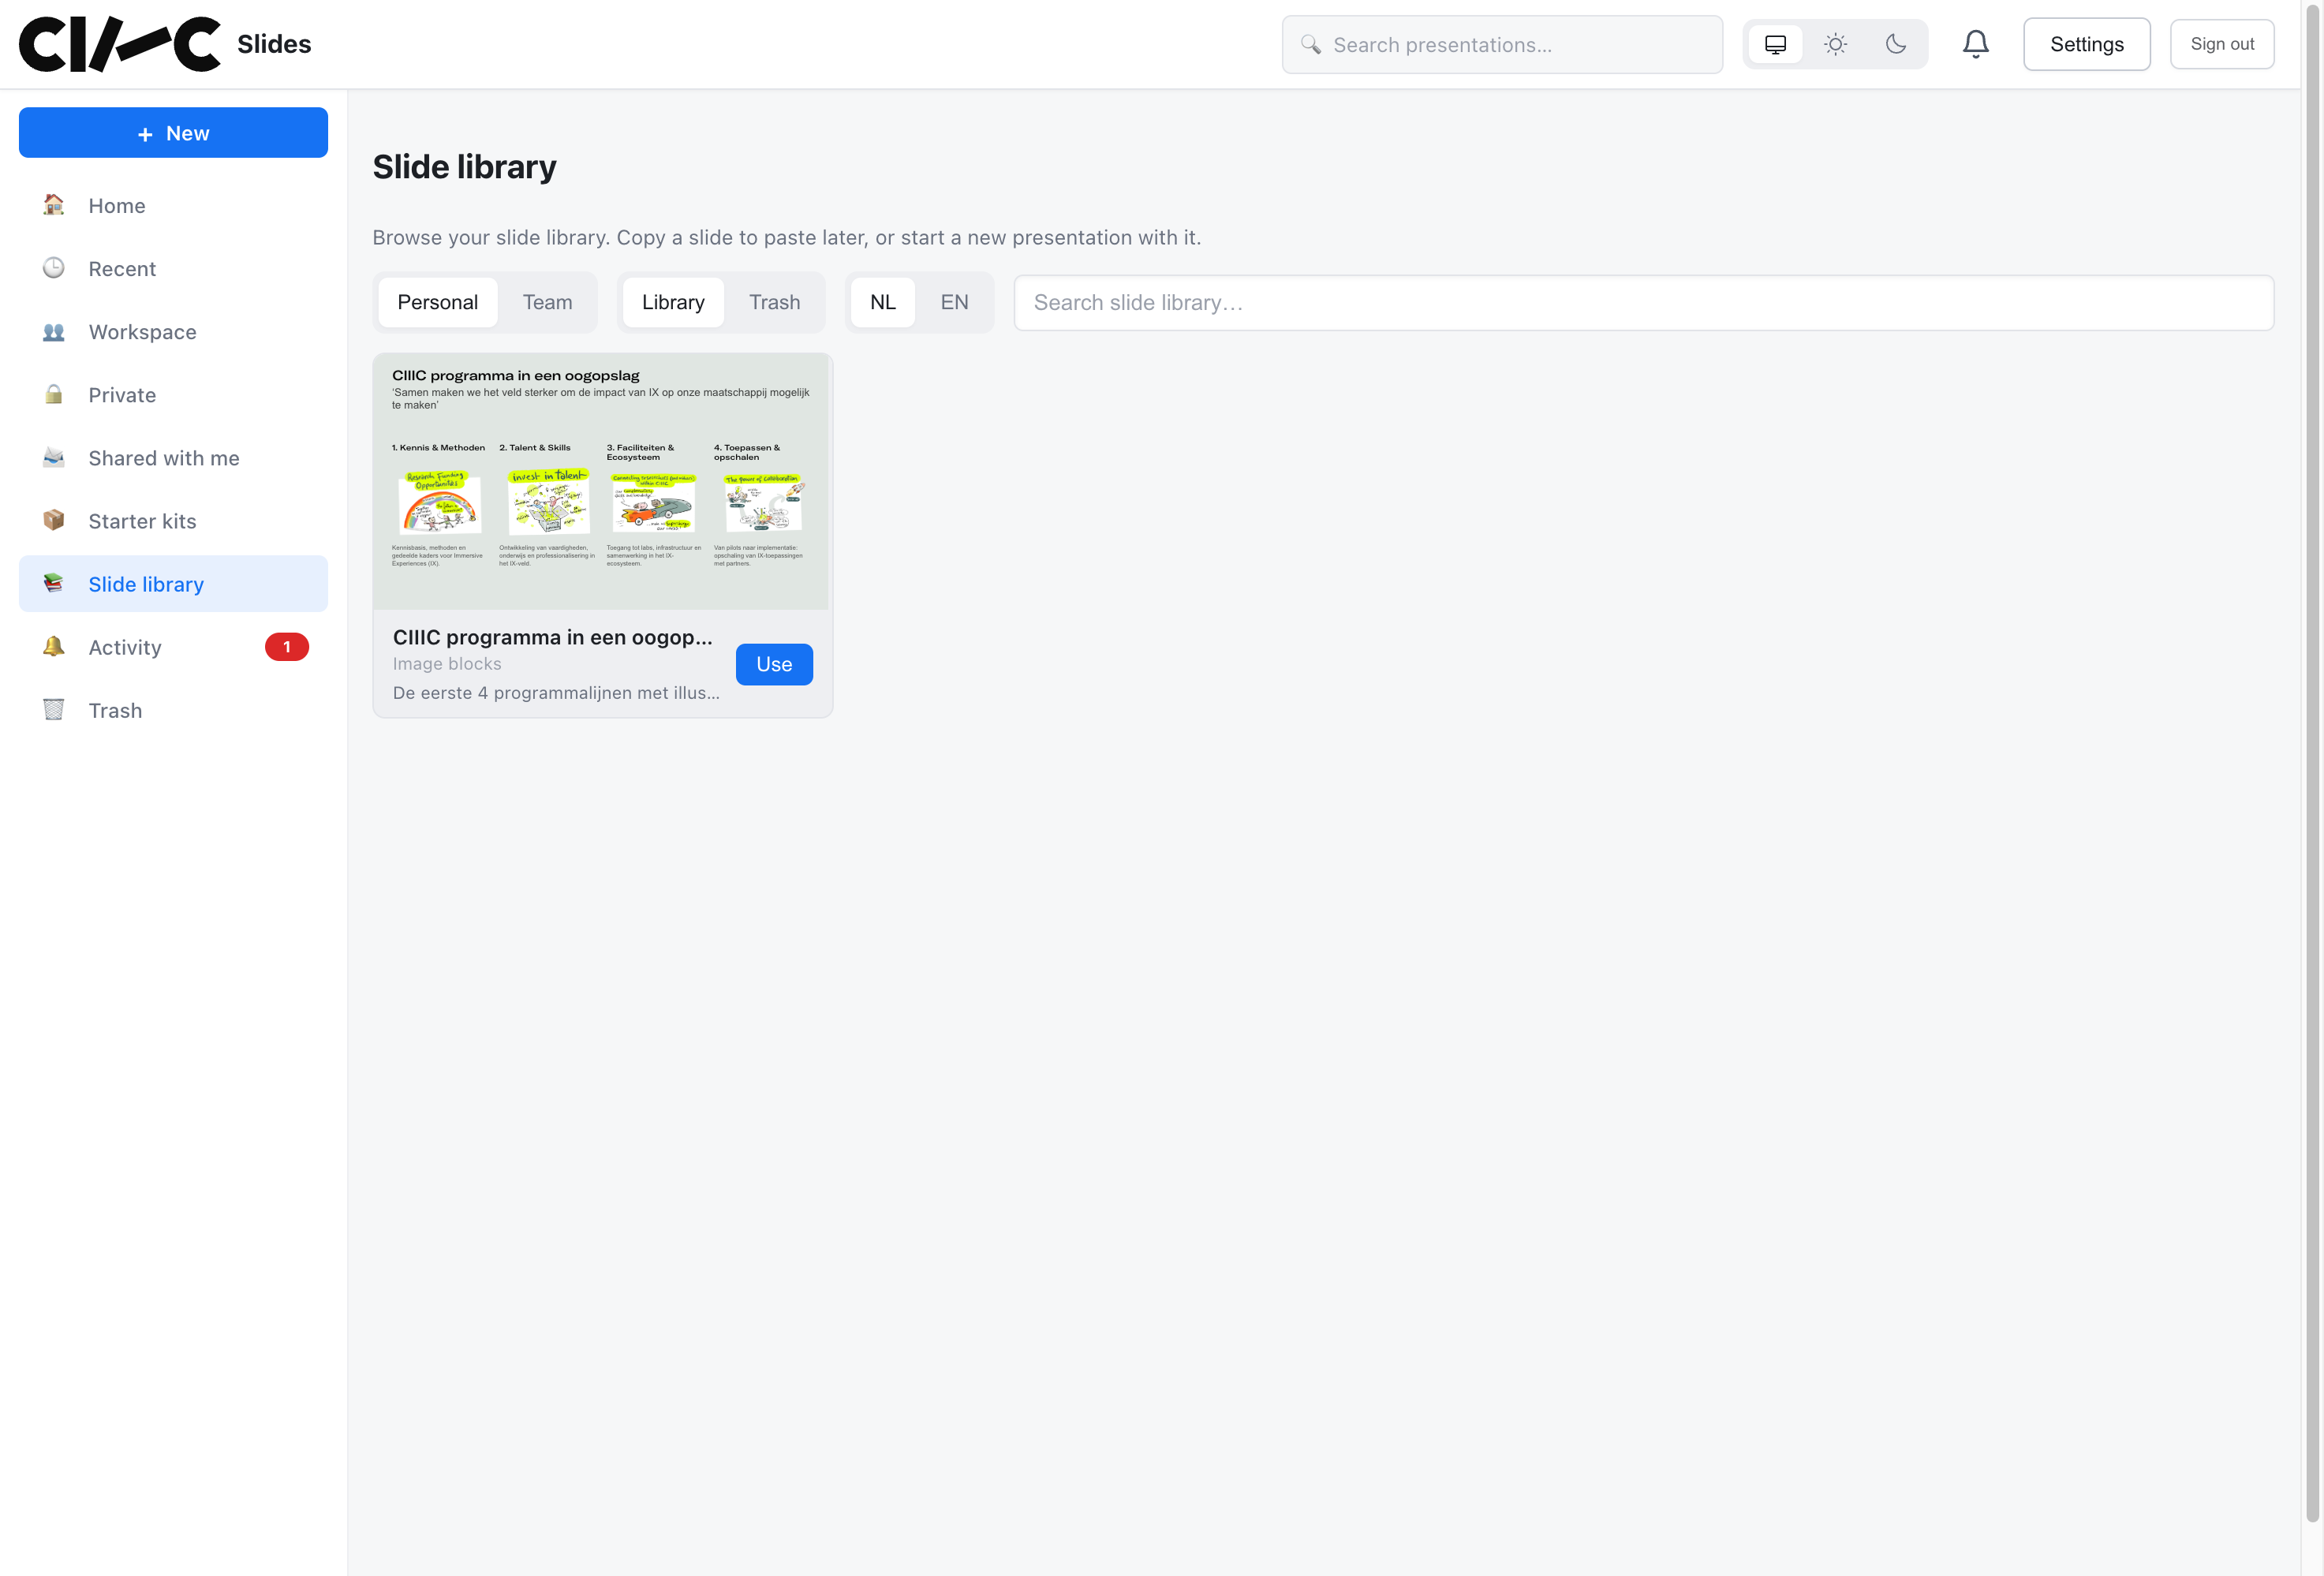Image resolution: width=2324 pixels, height=1576 pixels.
Task: Click the 'Image blocks' label on card
Action: click(447, 664)
